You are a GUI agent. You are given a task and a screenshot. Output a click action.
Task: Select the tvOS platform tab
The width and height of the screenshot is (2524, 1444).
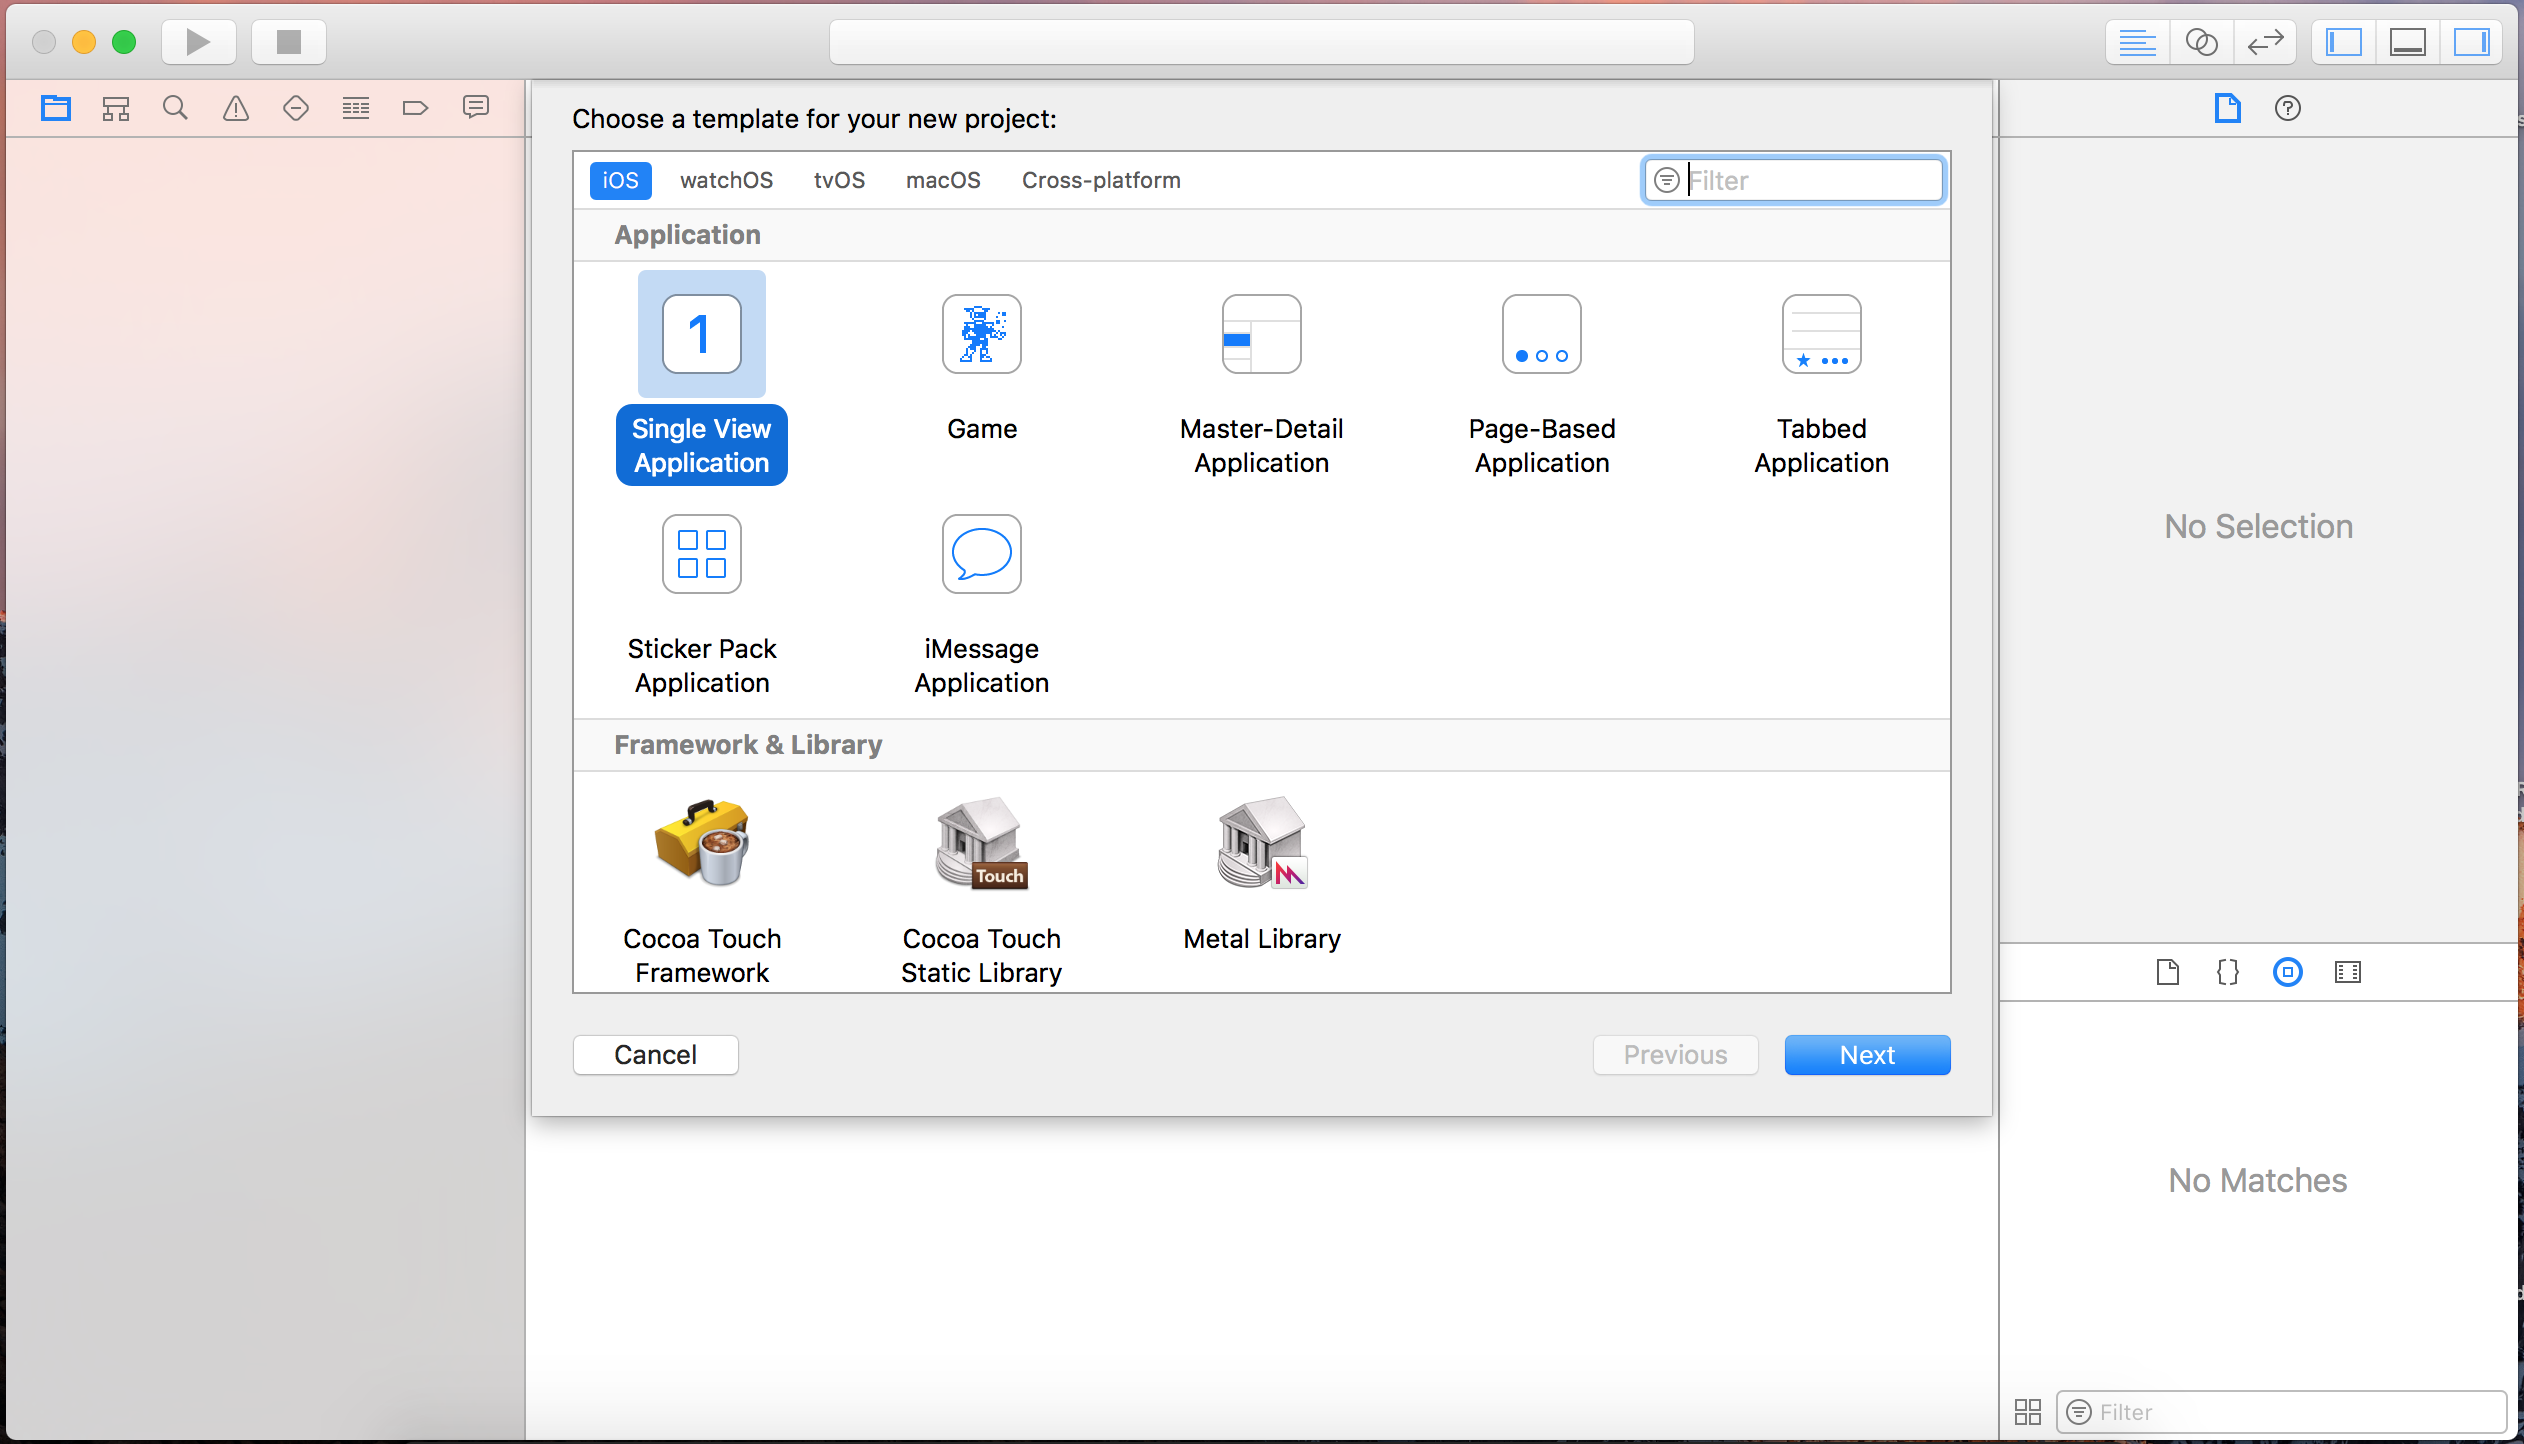tap(839, 180)
